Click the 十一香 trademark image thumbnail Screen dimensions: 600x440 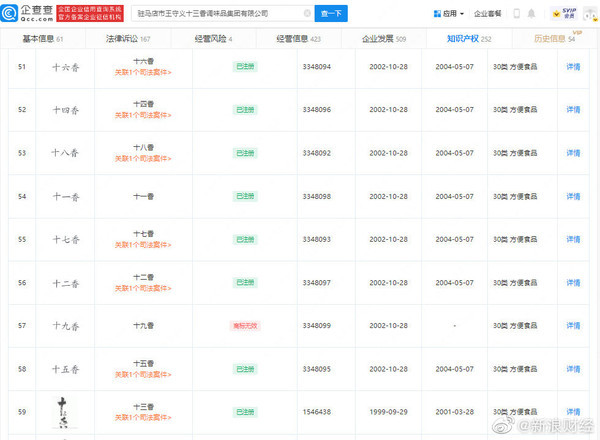[x=65, y=197]
